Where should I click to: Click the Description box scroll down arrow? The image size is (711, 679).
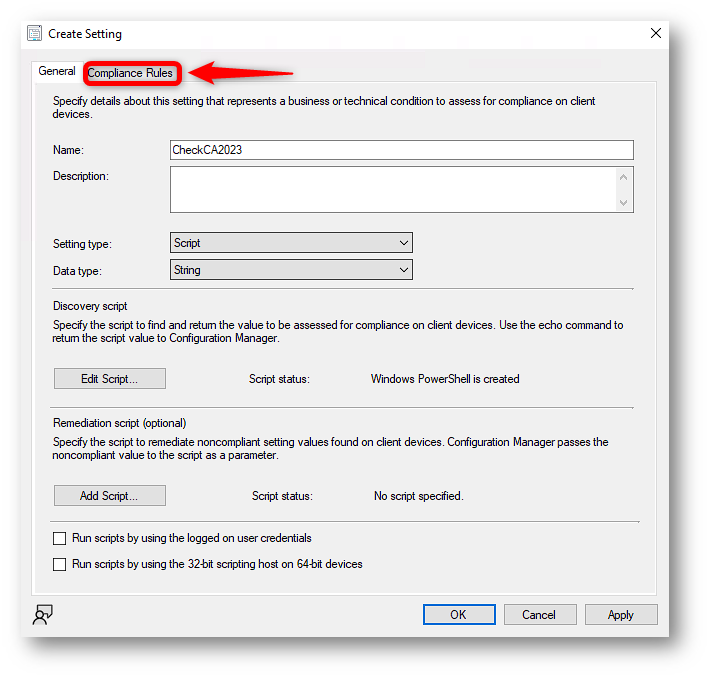623,202
